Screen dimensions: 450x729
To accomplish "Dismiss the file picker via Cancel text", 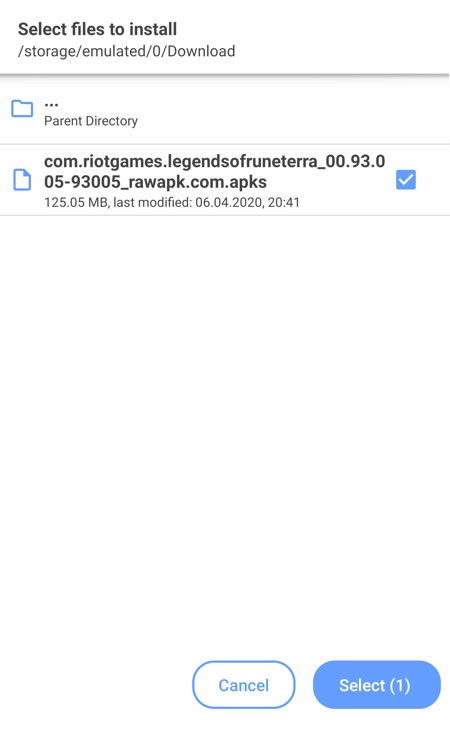I will pyautogui.click(x=244, y=685).
